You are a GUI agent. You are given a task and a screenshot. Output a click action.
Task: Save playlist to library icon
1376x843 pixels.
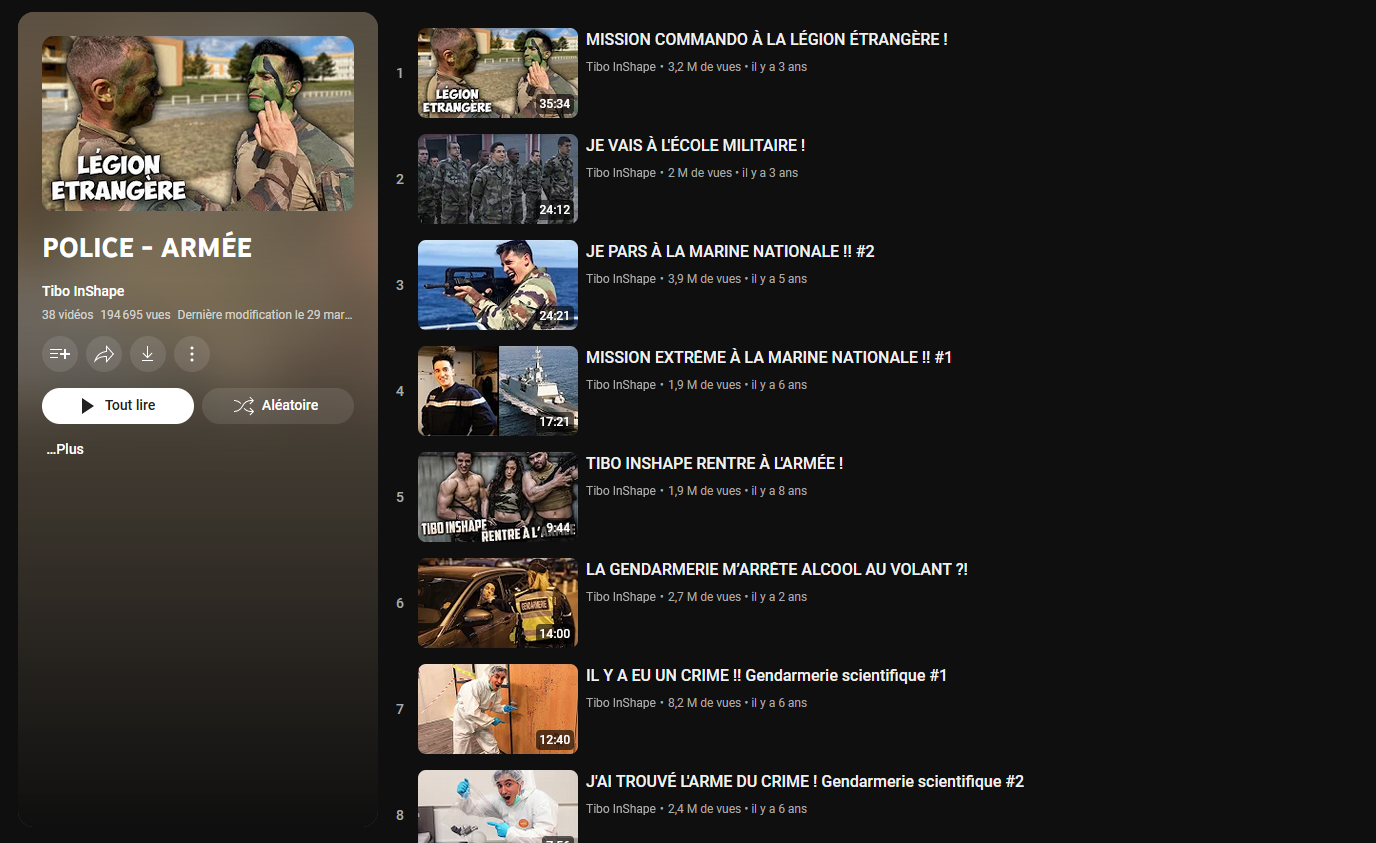click(x=60, y=353)
